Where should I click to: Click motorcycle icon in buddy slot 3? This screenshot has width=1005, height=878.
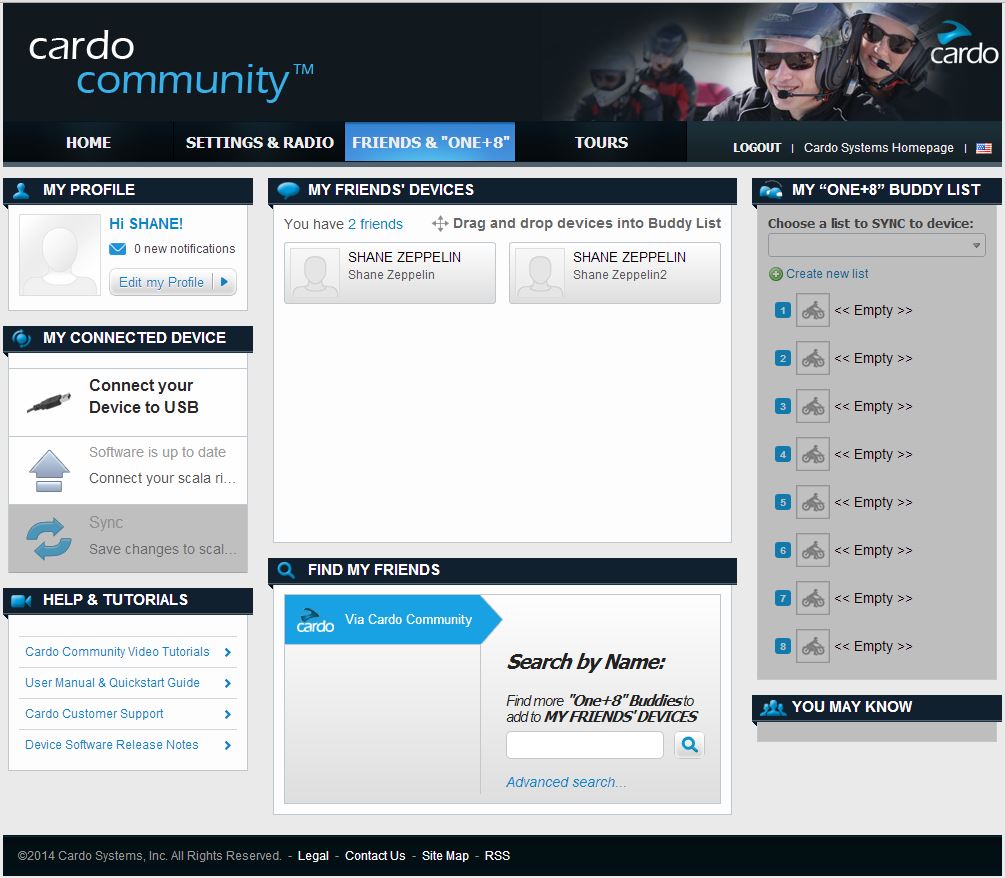point(813,406)
